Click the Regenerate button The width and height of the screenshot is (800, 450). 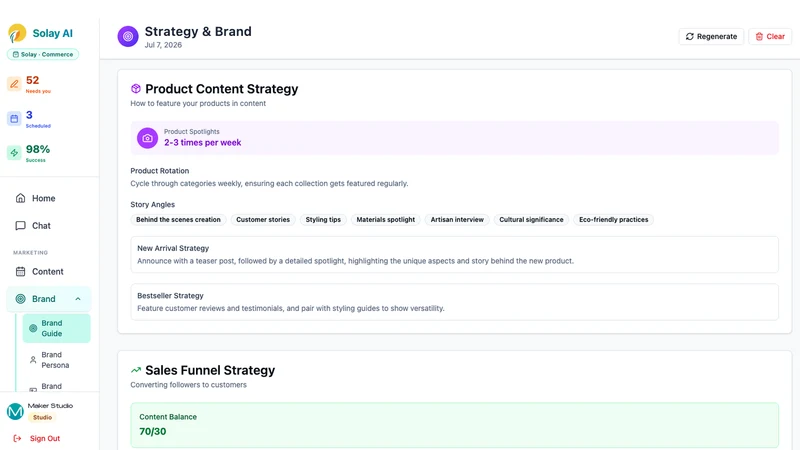pos(711,36)
